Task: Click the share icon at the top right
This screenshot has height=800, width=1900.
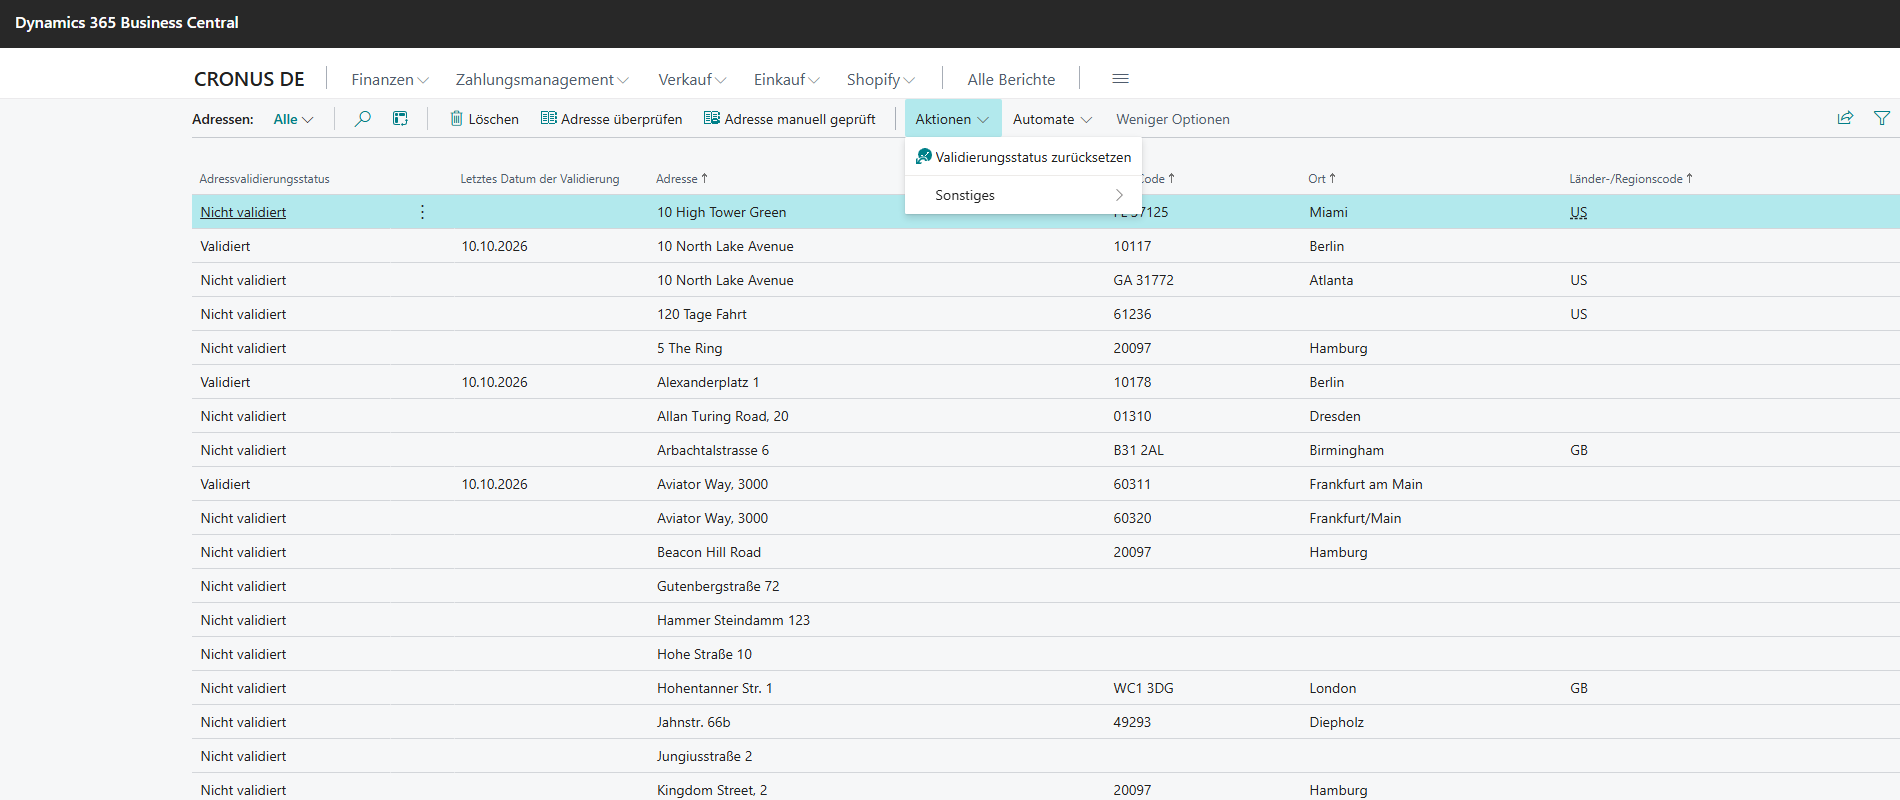Action: coord(1845,118)
